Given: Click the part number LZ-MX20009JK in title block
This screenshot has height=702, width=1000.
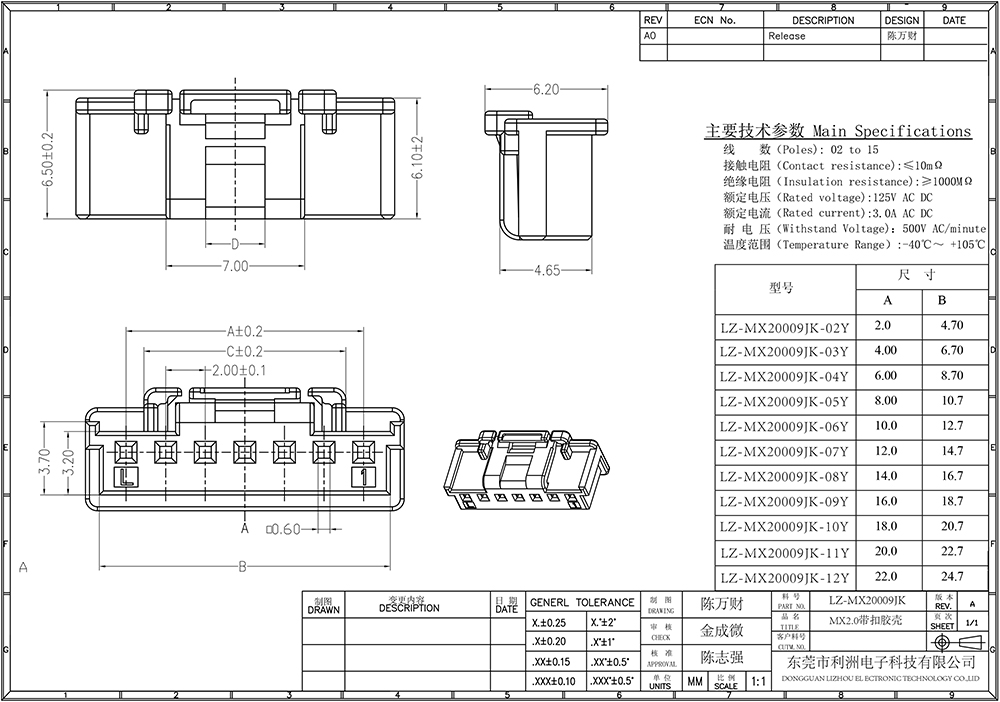Looking at the screenshot, I should click(867, 601).
